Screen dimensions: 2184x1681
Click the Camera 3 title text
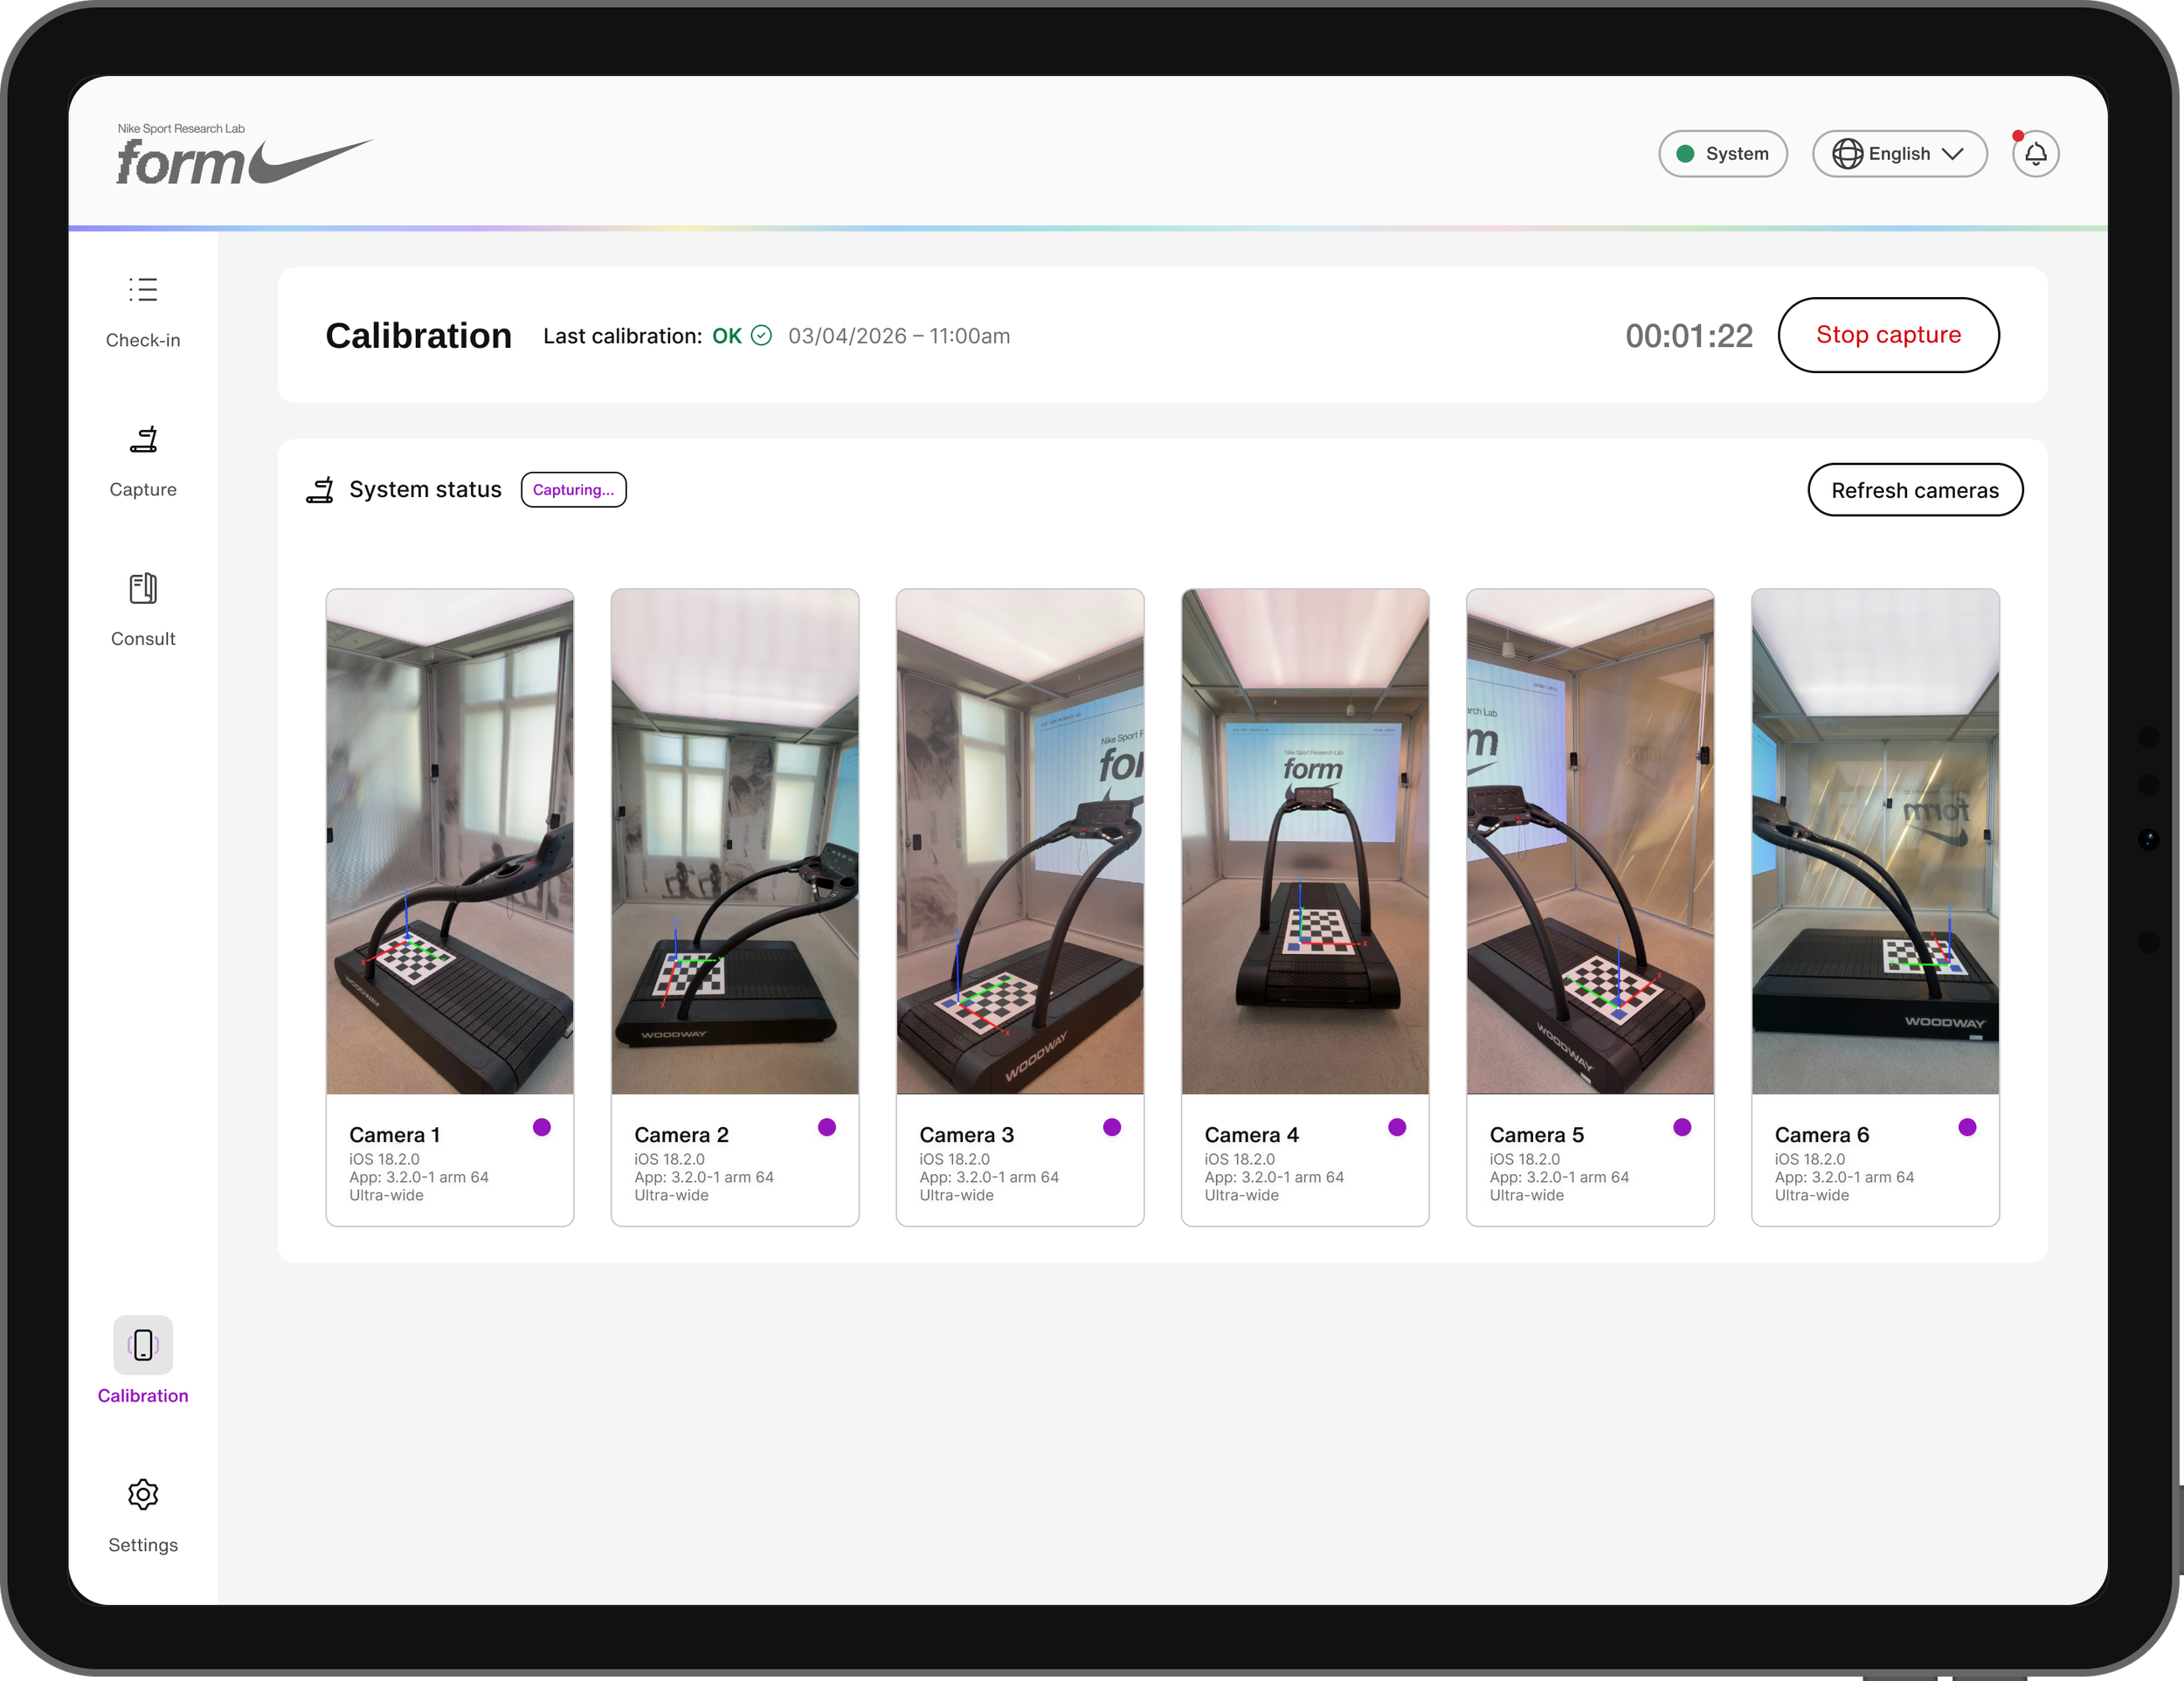(966, 1135)
